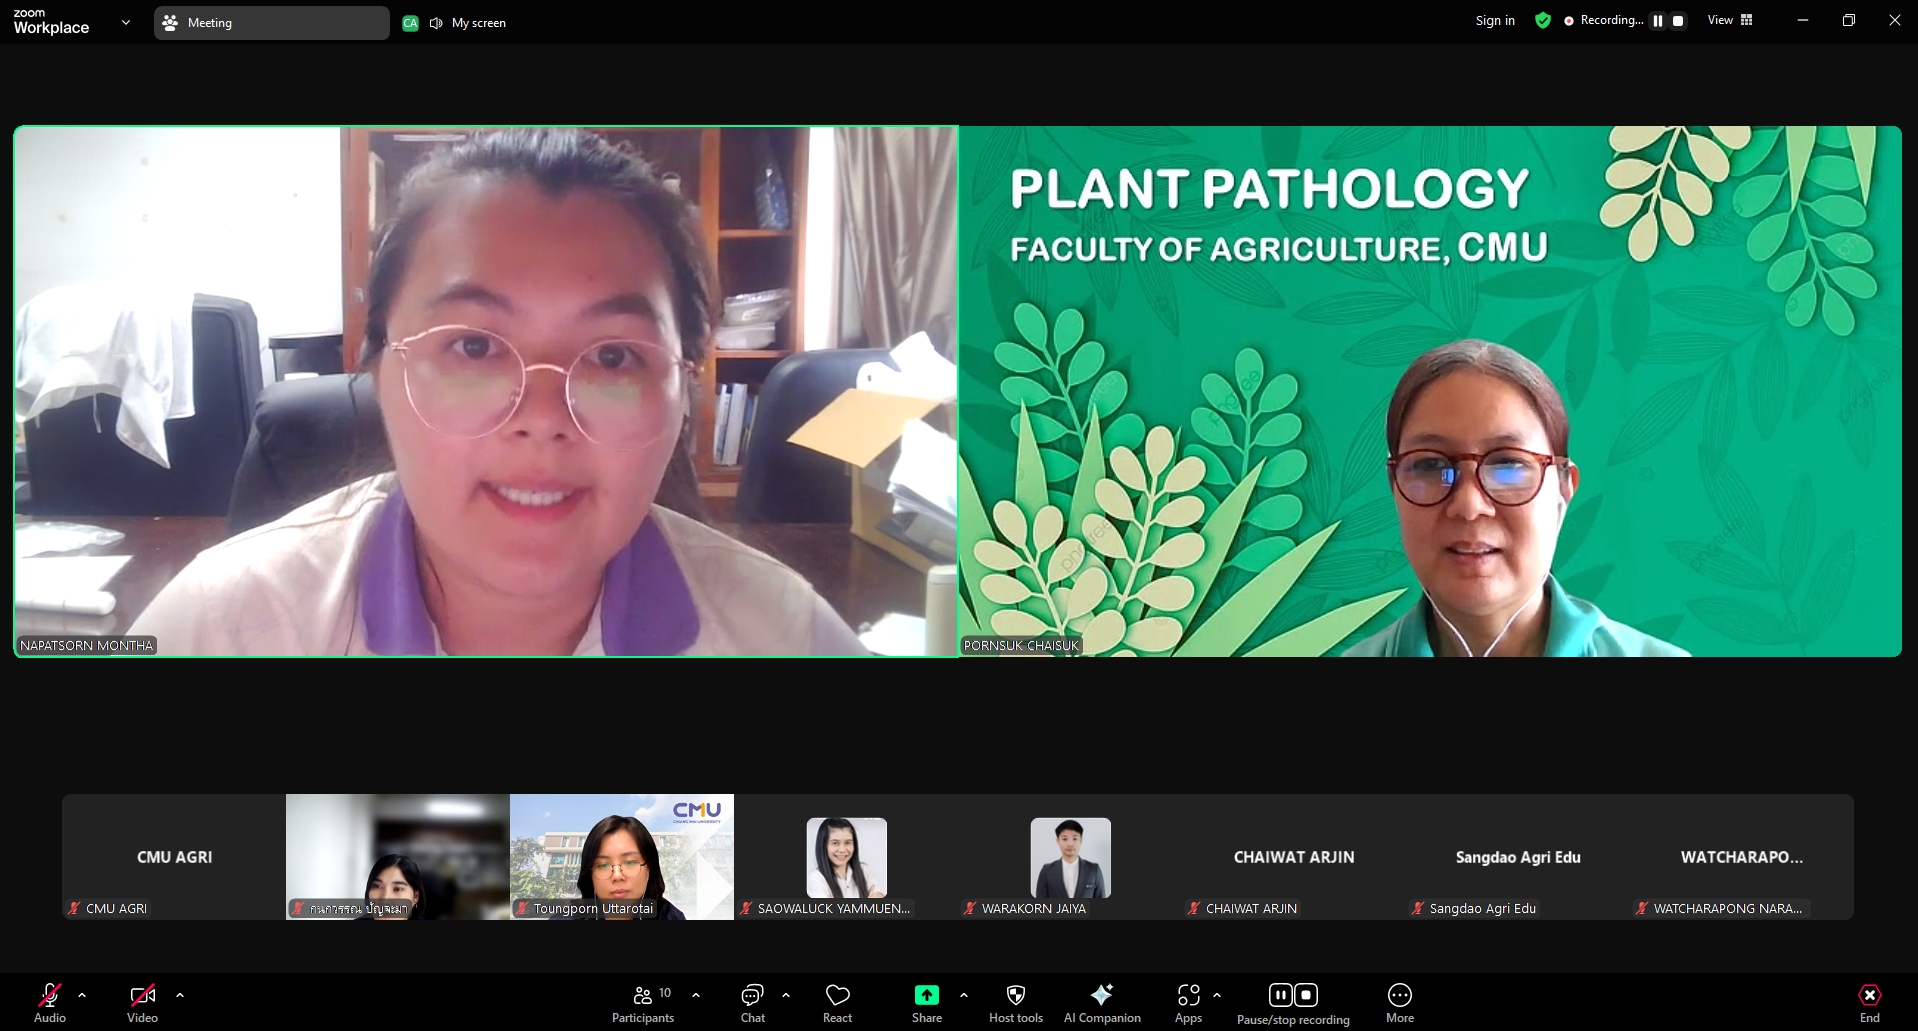Click the green CA indicator badge

(410, 23)
